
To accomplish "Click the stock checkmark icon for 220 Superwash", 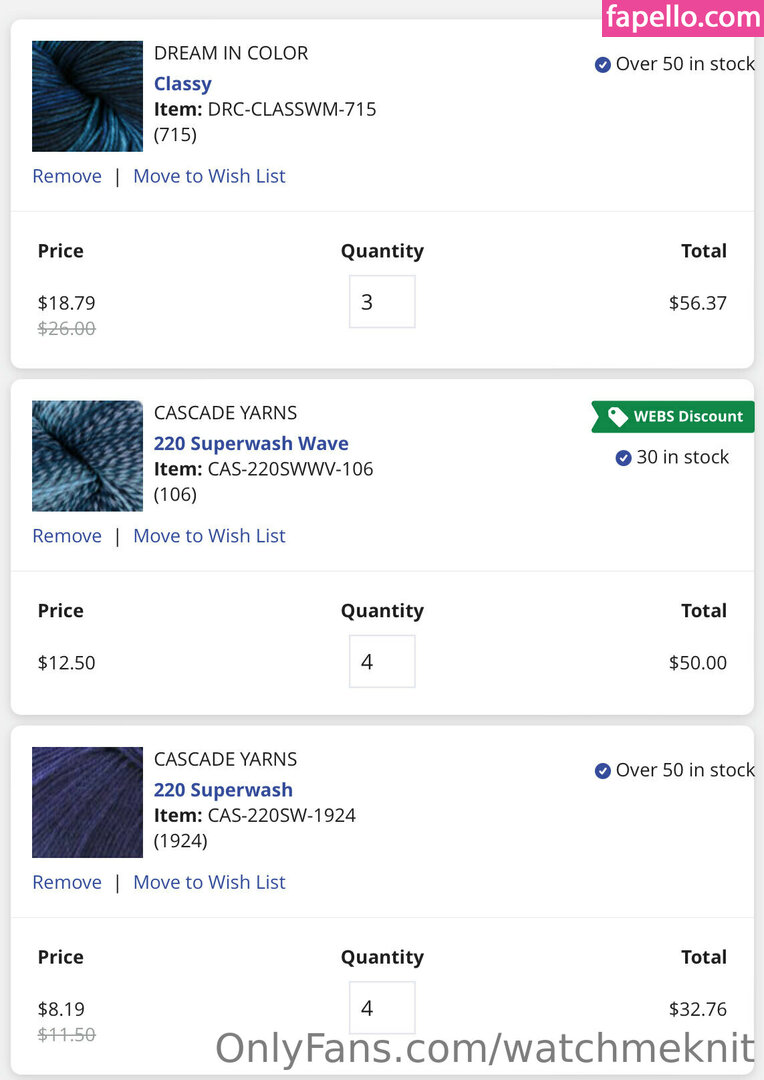I will (x=603, y=771).
